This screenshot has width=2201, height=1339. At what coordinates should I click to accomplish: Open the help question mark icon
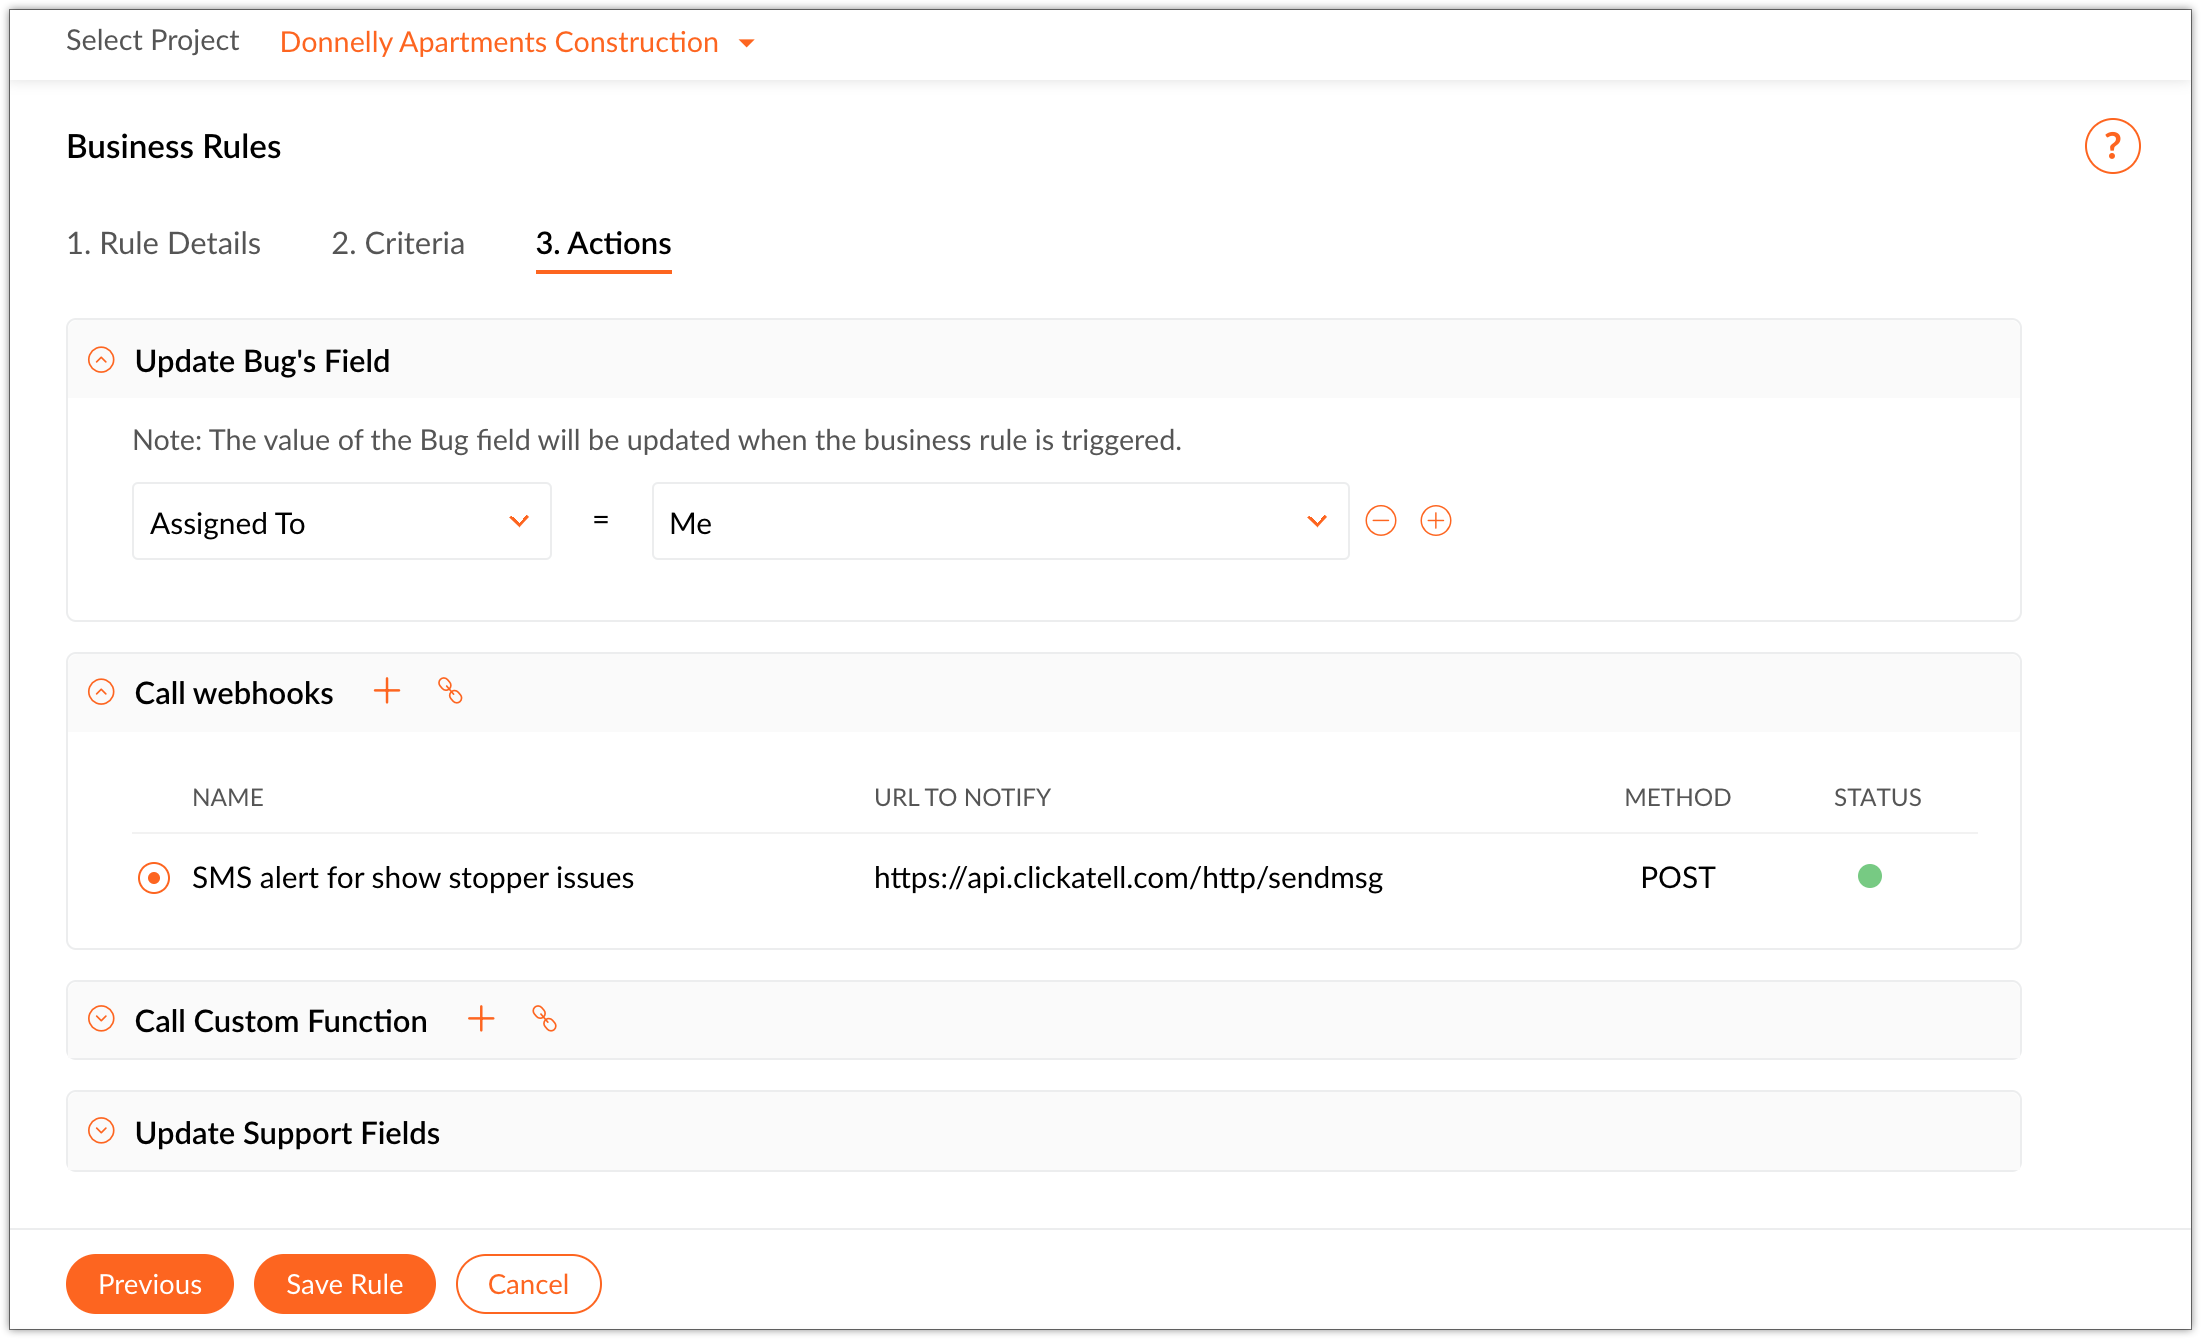click(x=2111, y=147)
